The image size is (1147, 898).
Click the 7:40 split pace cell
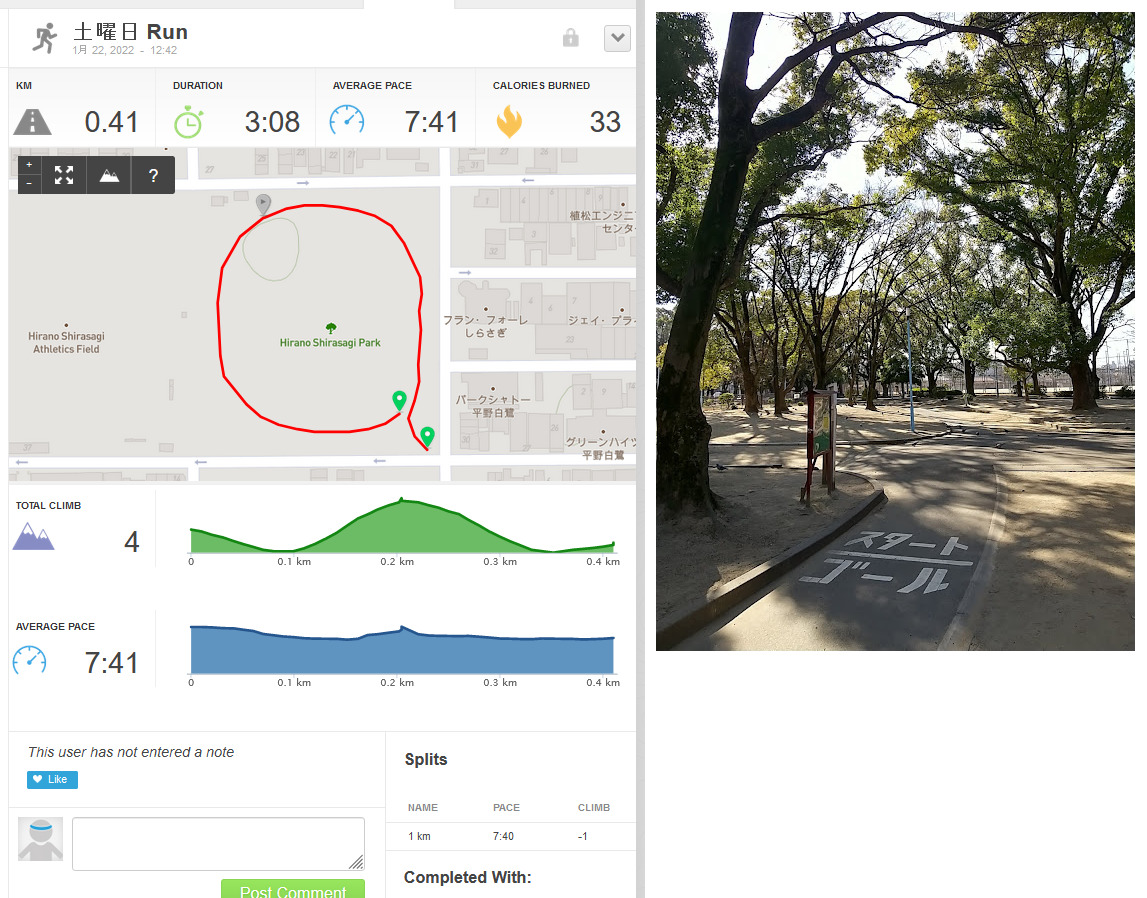(x=503, y=836)
